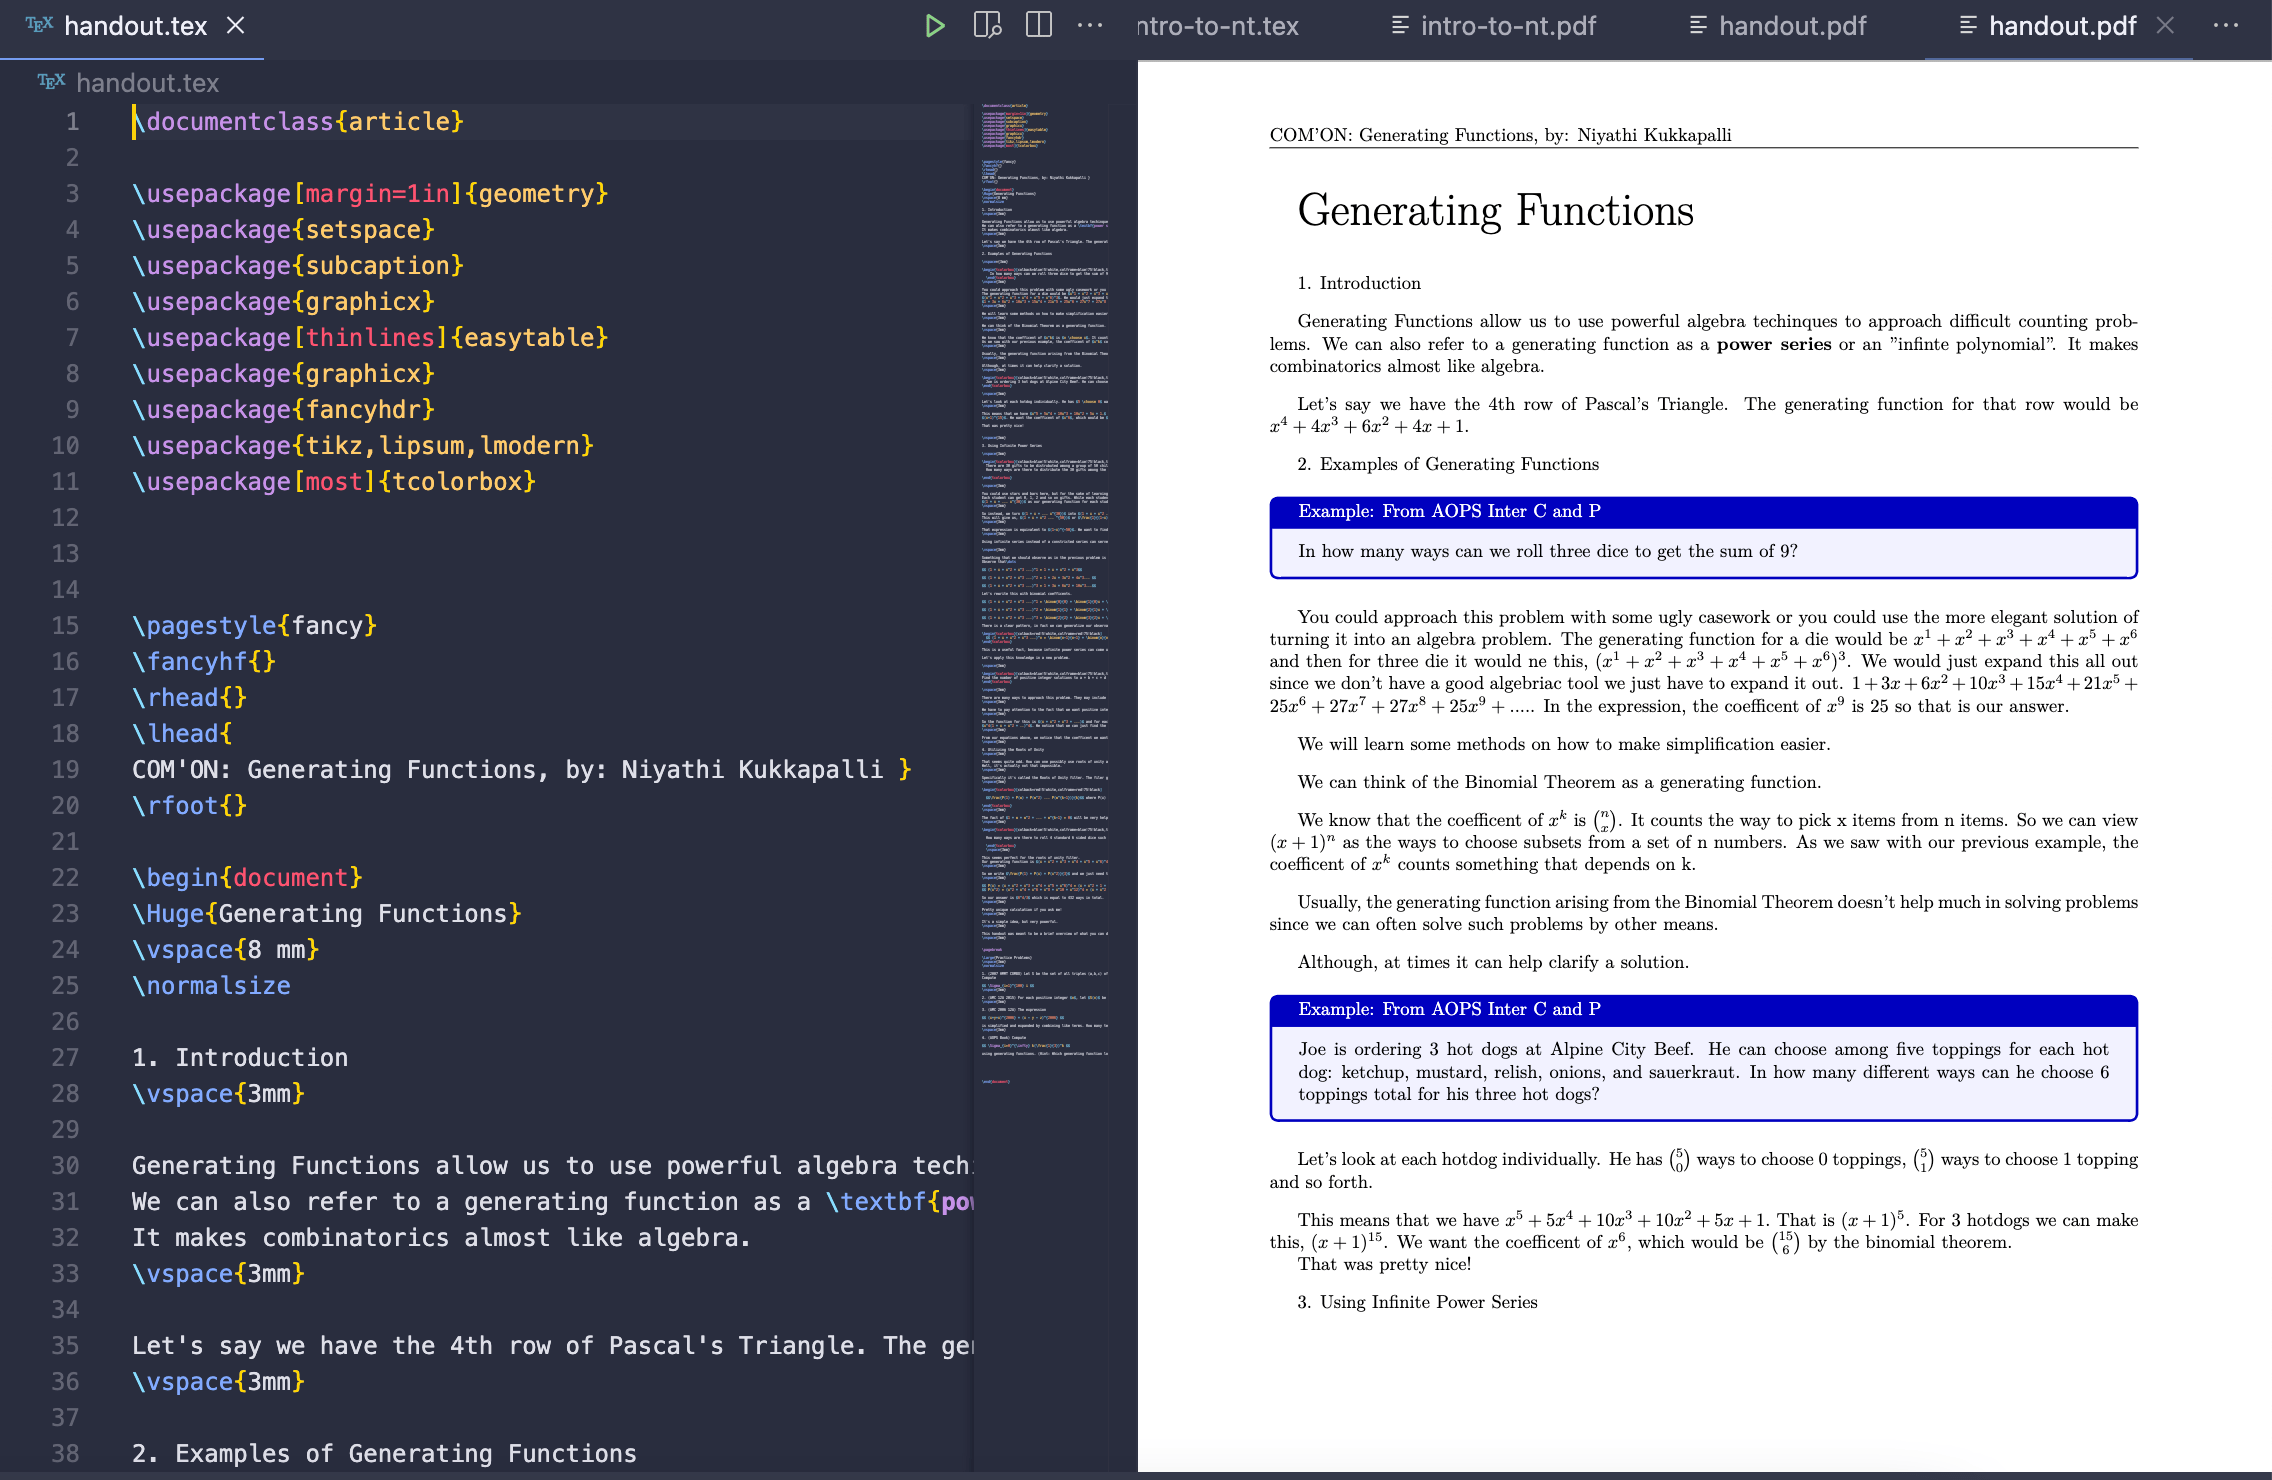The image size is (2272, 1480).
Task: Click line number 22 in the gutter
Action: tap(66, 877)
